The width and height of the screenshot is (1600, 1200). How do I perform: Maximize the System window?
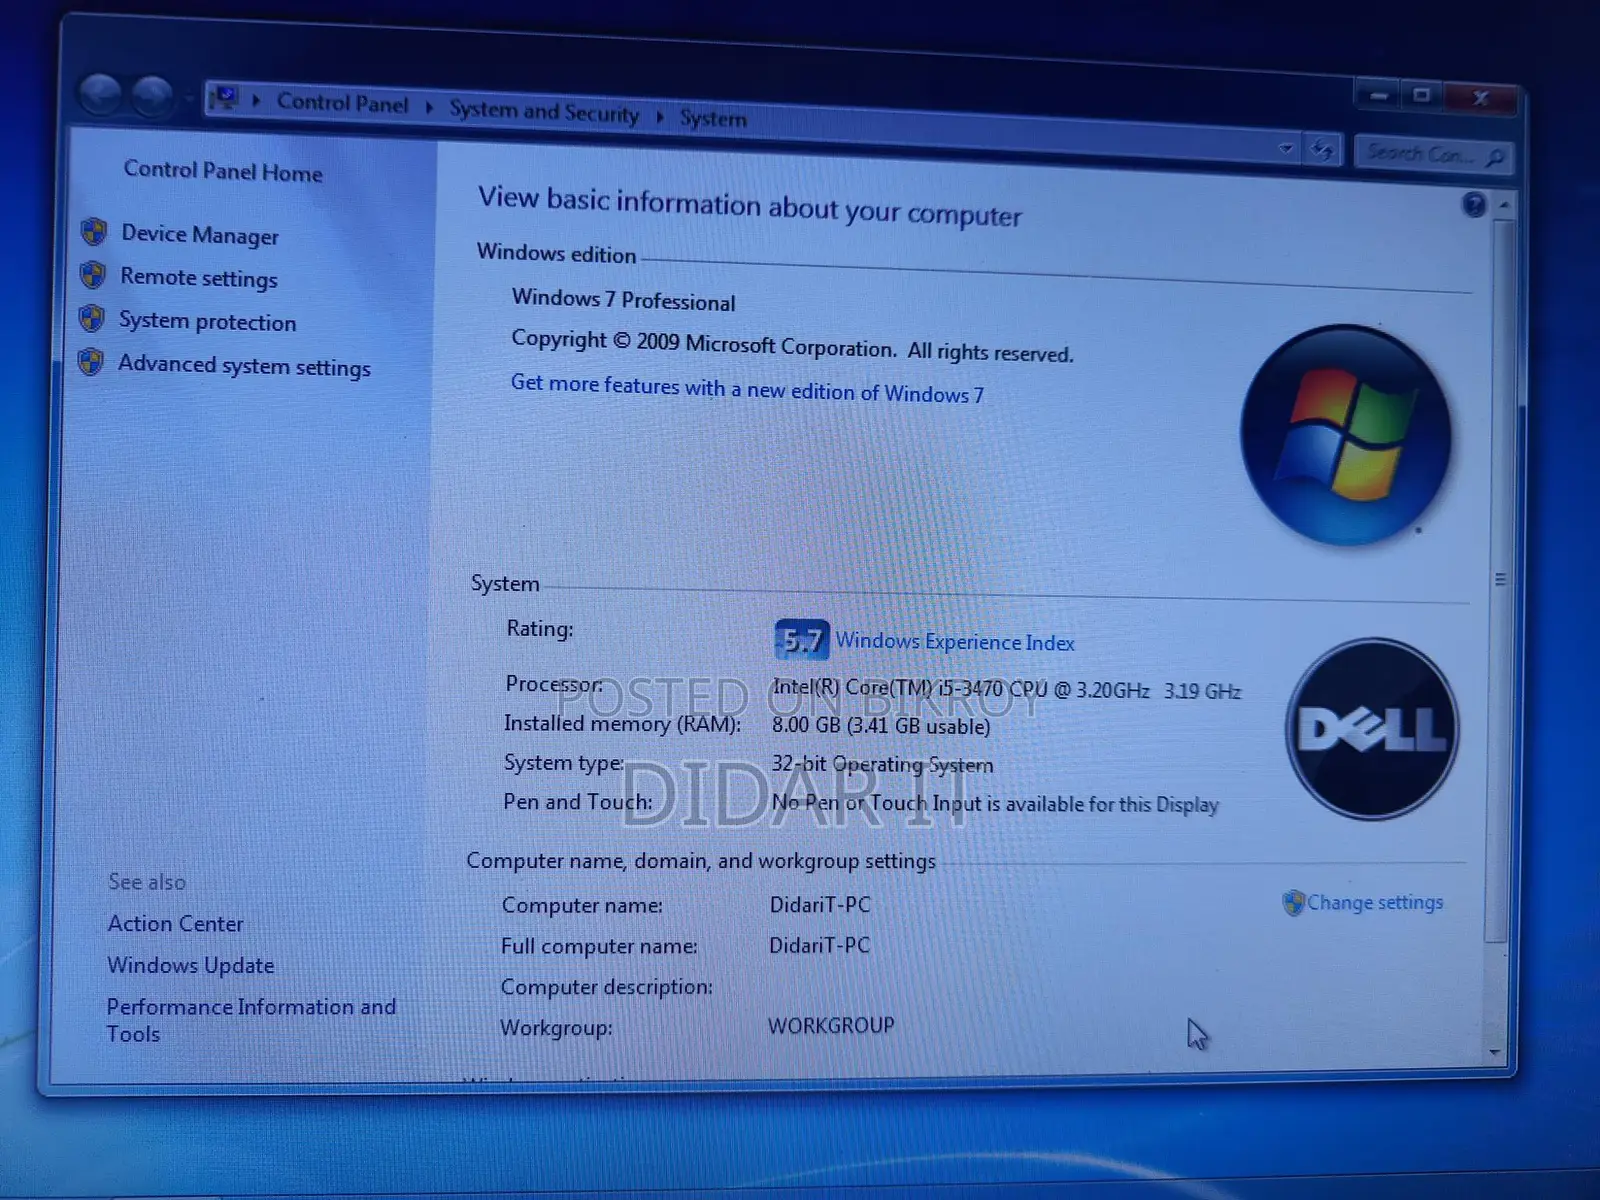1422,96
